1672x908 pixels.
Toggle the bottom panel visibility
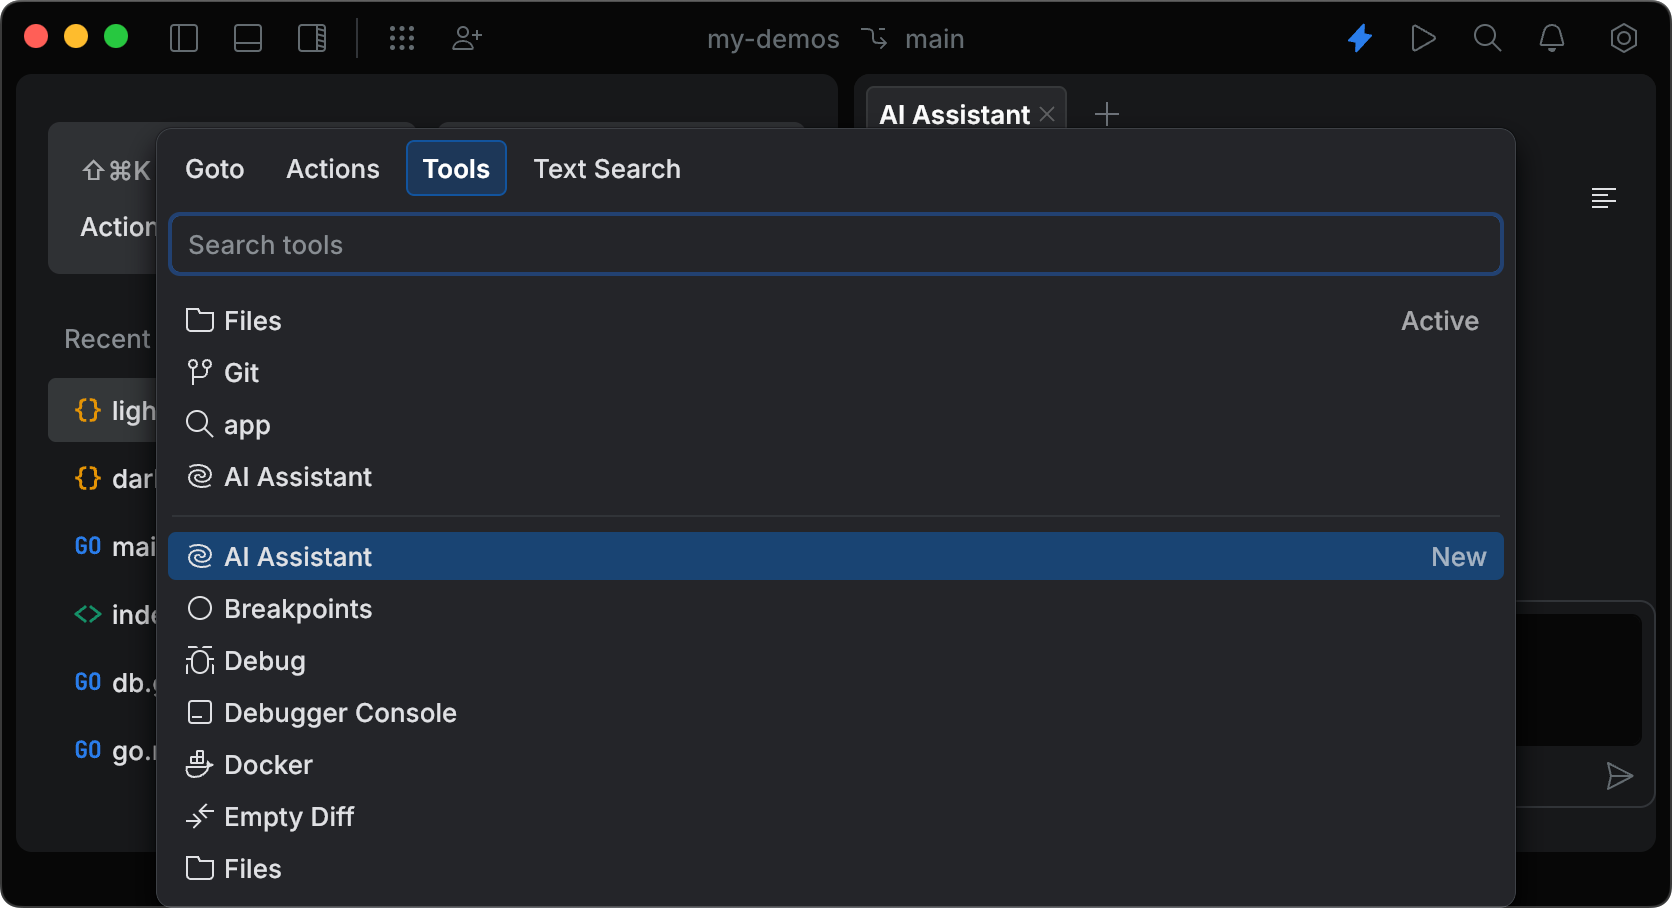[247, 38]
